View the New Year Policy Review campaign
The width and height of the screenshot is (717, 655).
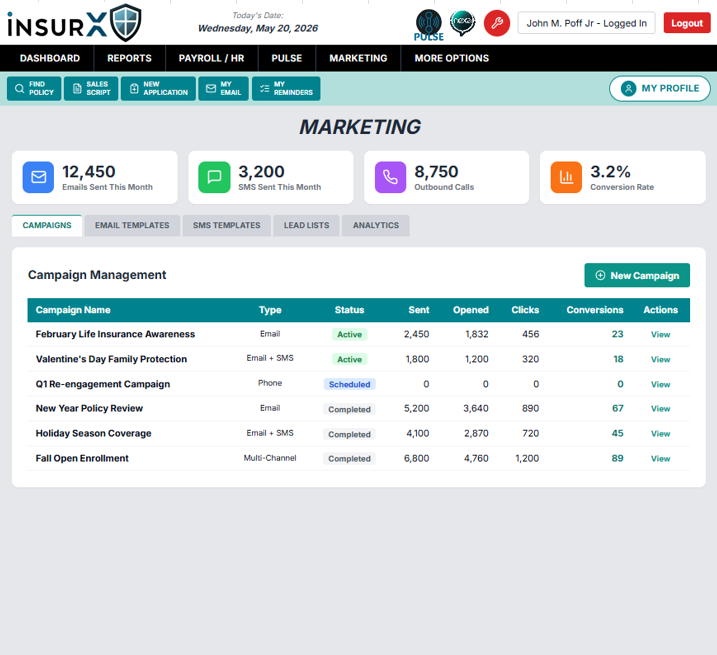660,409
